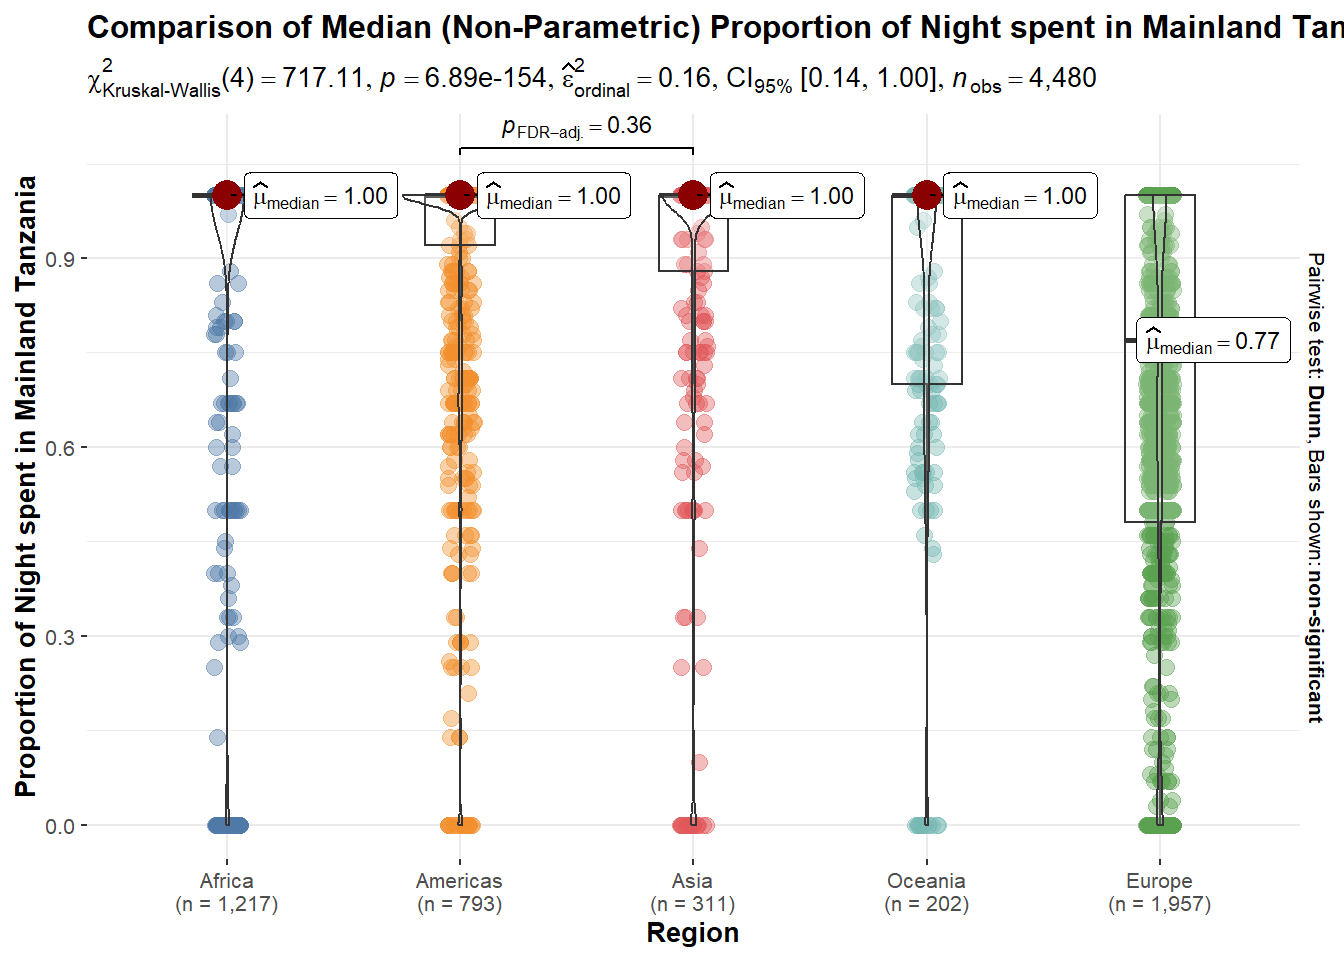
Task: Click the Africa median label box
Action: coord(321,196)
